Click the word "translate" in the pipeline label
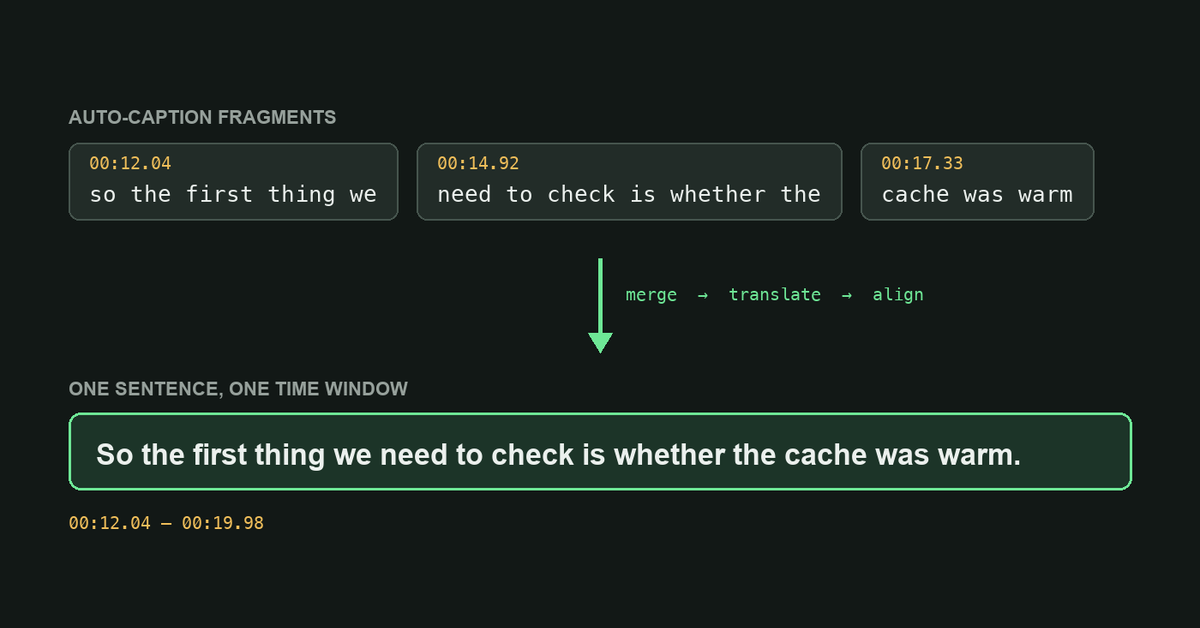Viewport: 1200px width, 628px height. click(x=775, y=295)
